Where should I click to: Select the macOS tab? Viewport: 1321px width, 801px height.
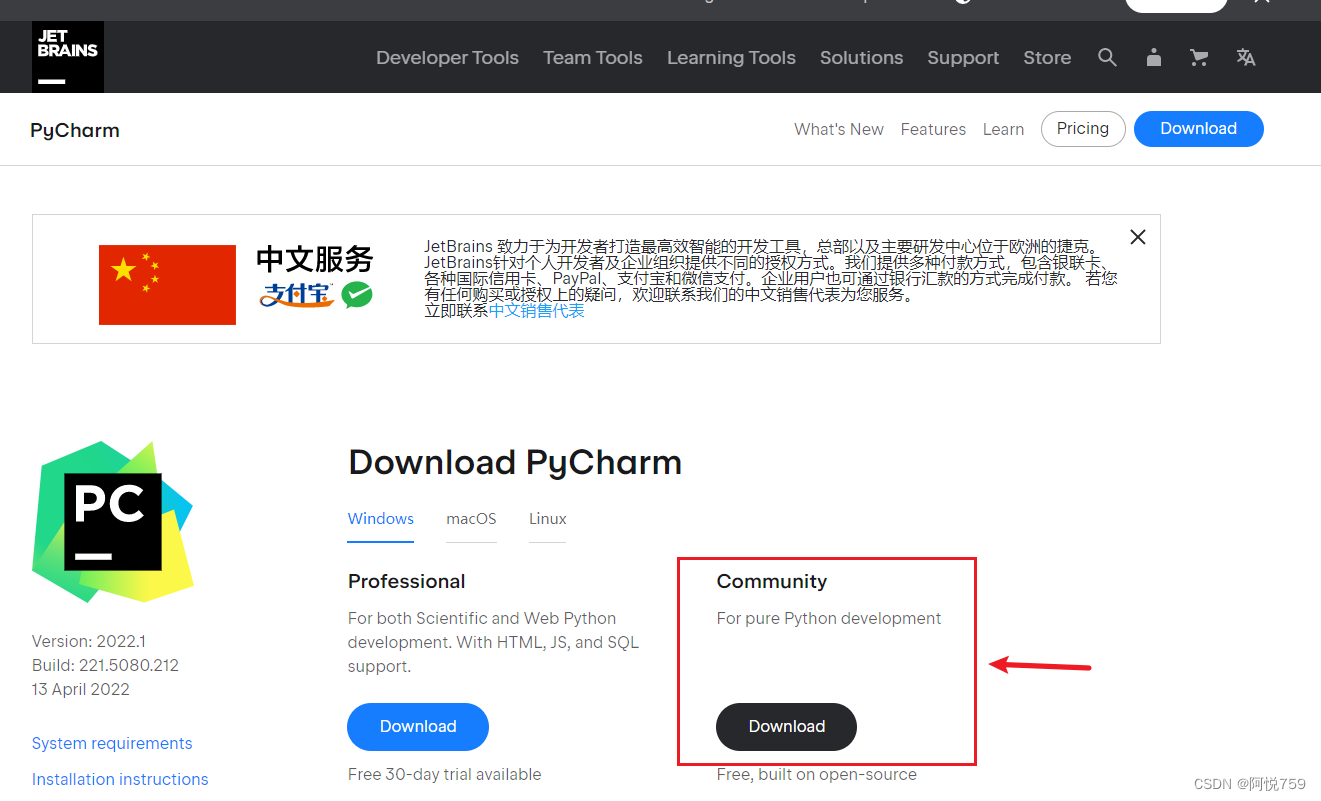(471, 519)
